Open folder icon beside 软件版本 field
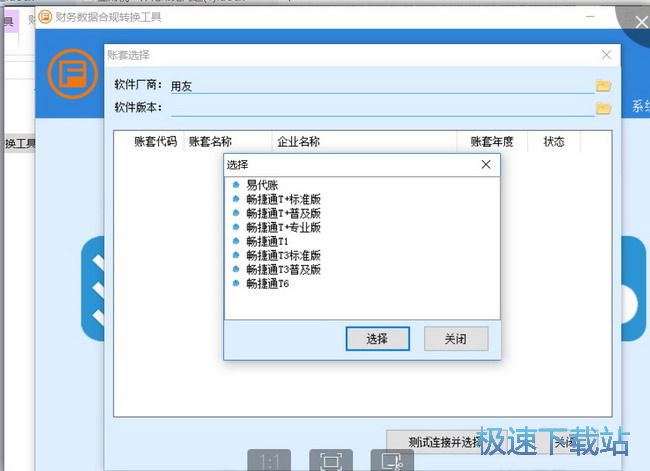The image size is (650, 471). 603,109
